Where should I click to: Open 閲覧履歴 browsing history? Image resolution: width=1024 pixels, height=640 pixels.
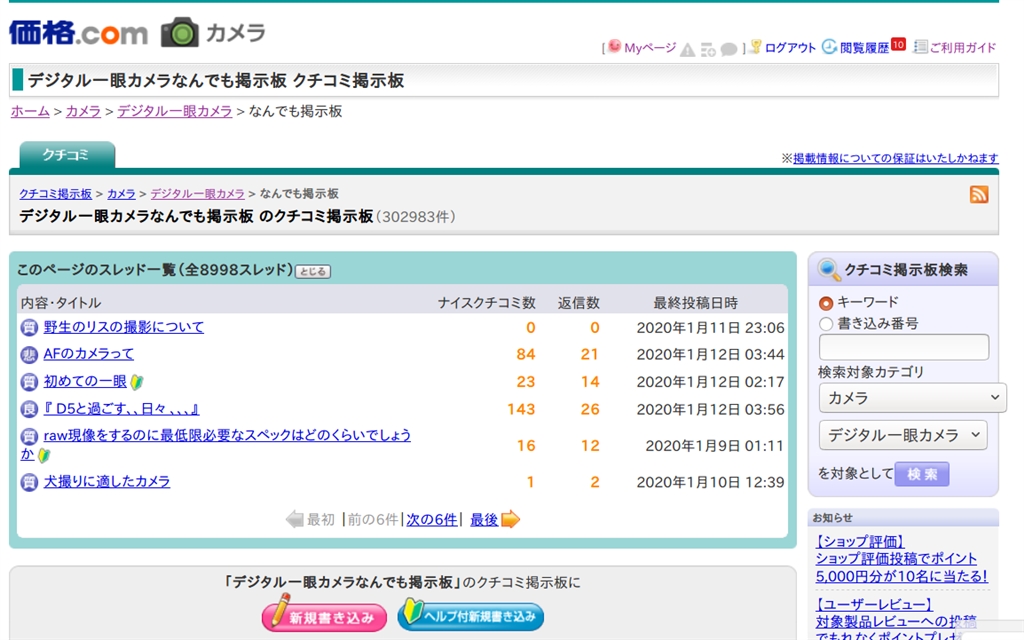tap(864, 48)
